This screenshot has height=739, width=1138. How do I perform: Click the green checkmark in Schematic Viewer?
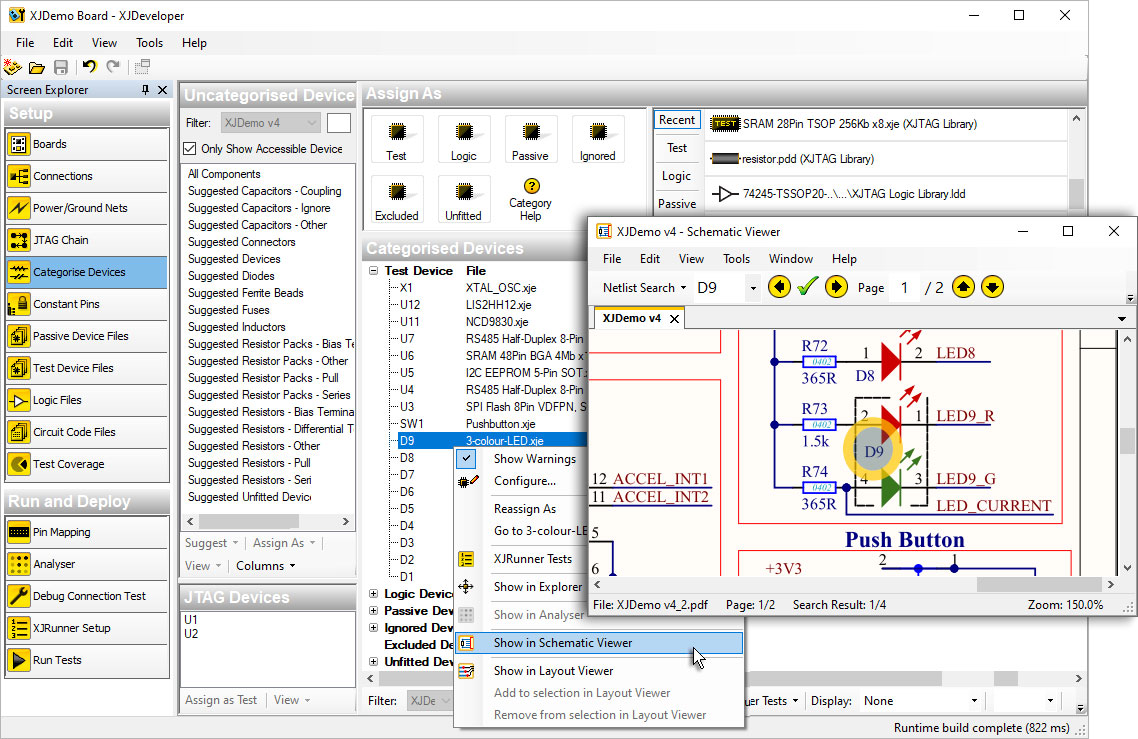click(808, 287)
